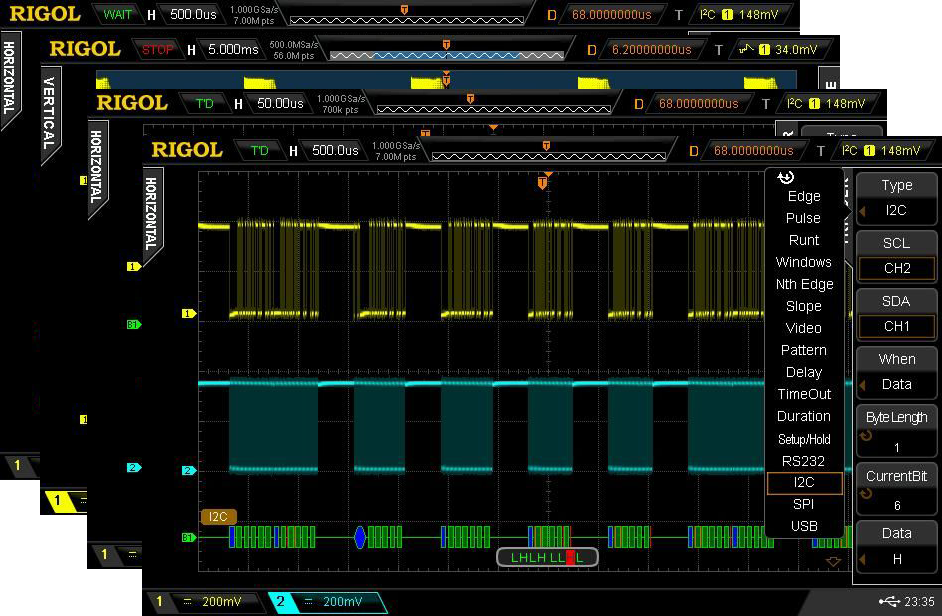The height and width of the screenshot is (616, 942).
Task: Click the T'D status in front window
Action: (260, 150)
